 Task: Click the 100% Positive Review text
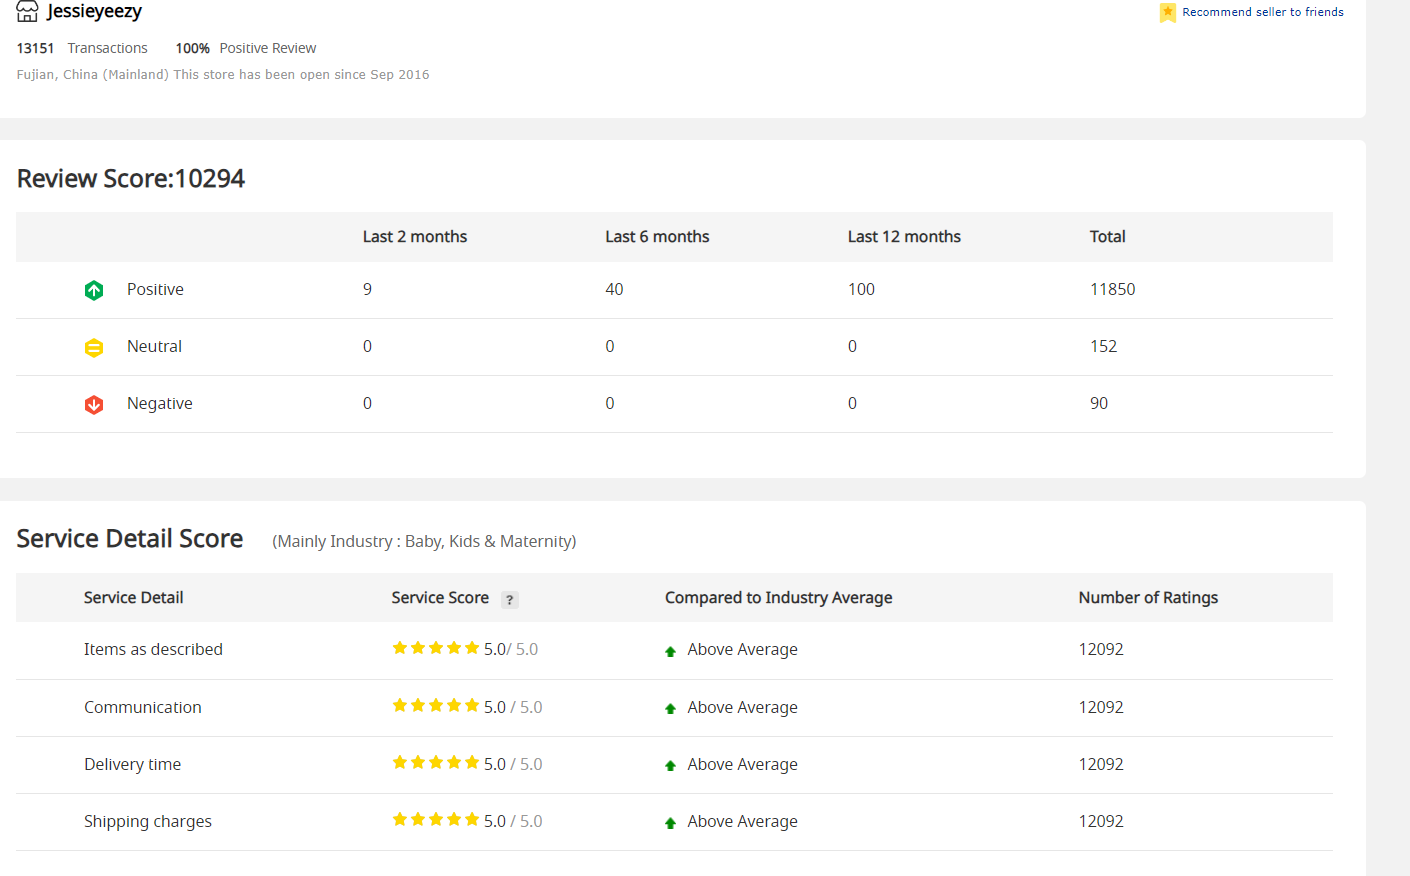point(246,48)
